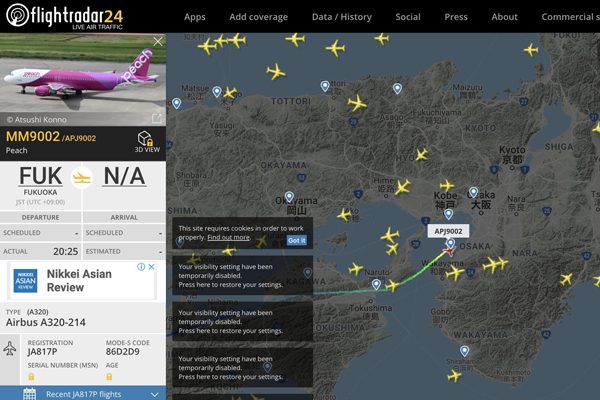Viewport: 600px width, 400px height.
Task: Restore visibility settings in top notification
Action: [243, 276]
